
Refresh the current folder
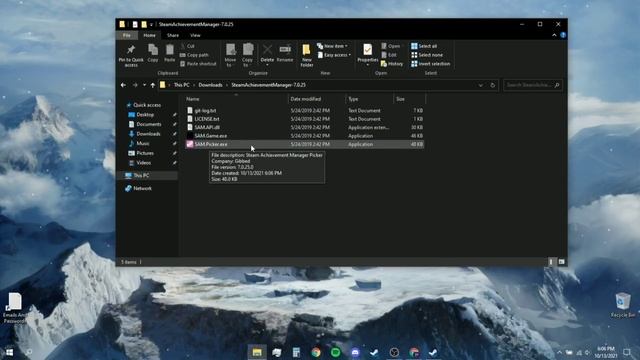(493, 85)
